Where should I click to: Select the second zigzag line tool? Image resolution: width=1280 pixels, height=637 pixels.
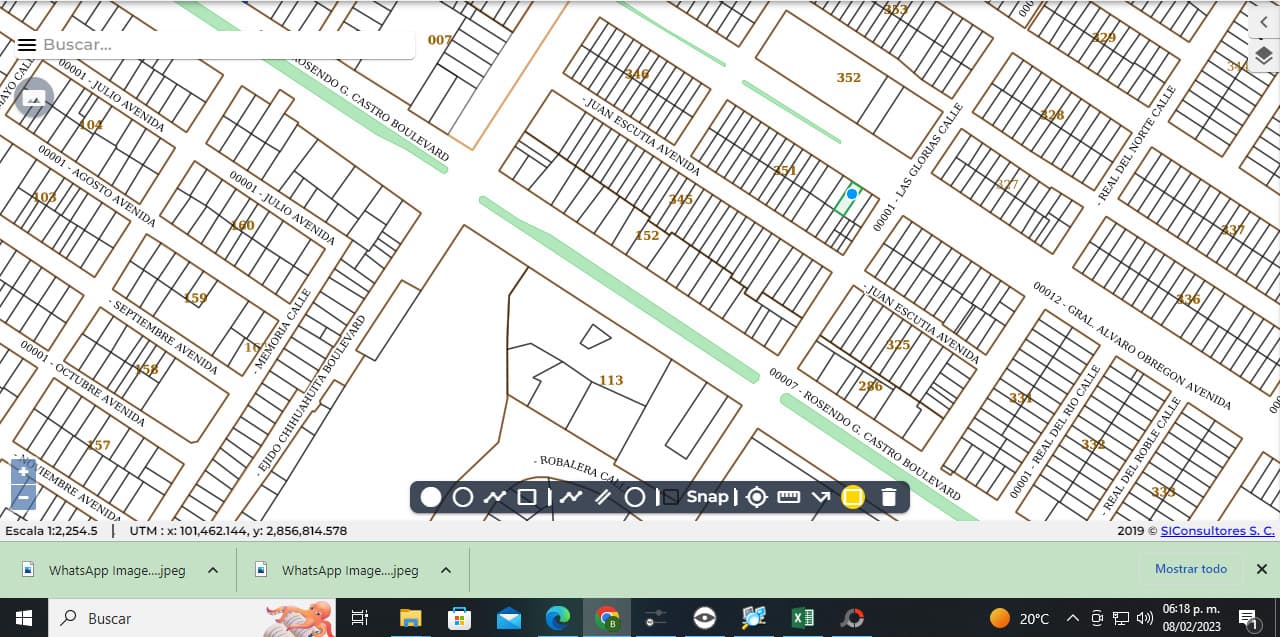coord(571,497)
